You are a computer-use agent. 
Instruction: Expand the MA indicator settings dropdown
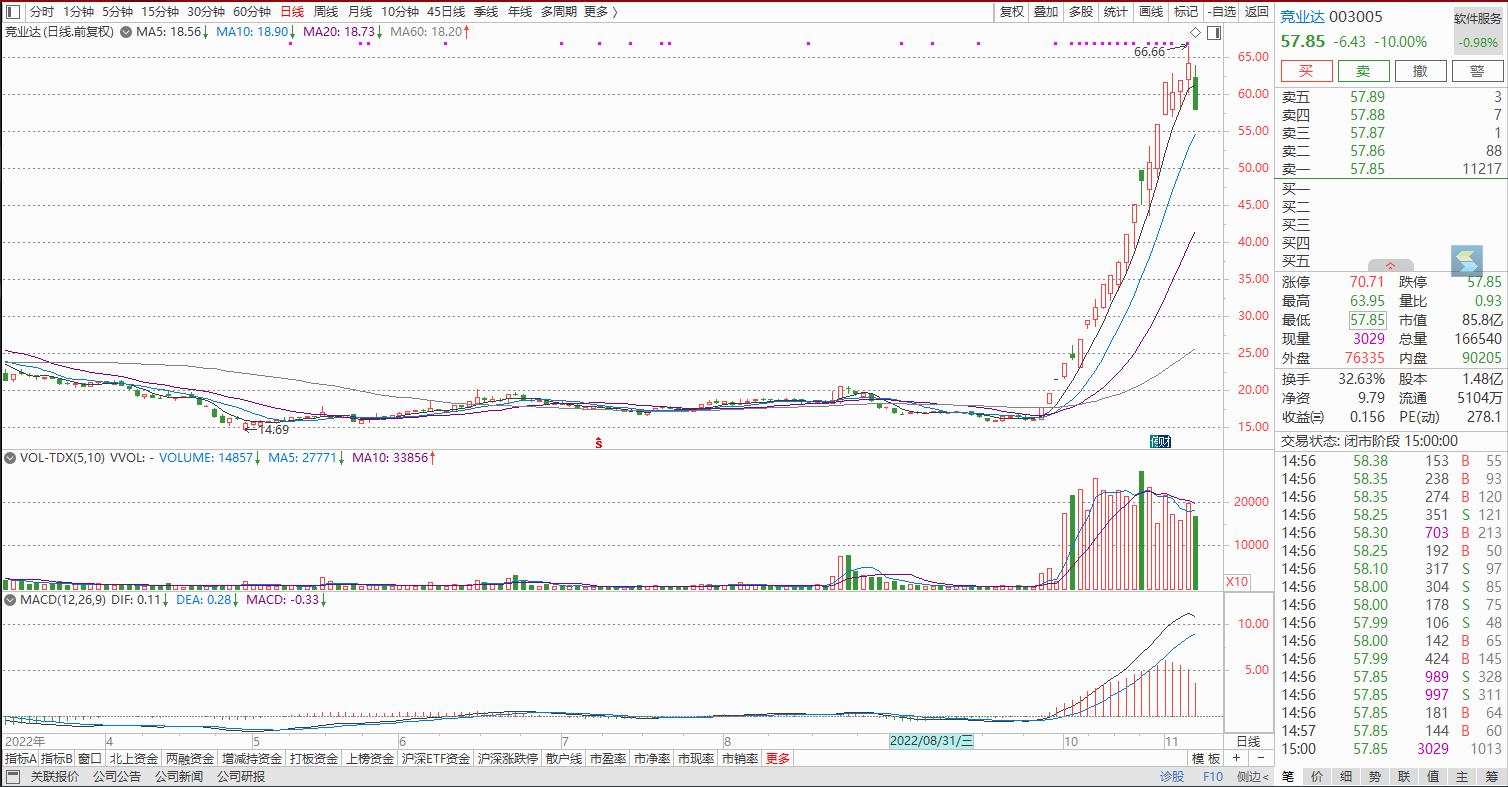pyautogui.click(x=126, y=32)
